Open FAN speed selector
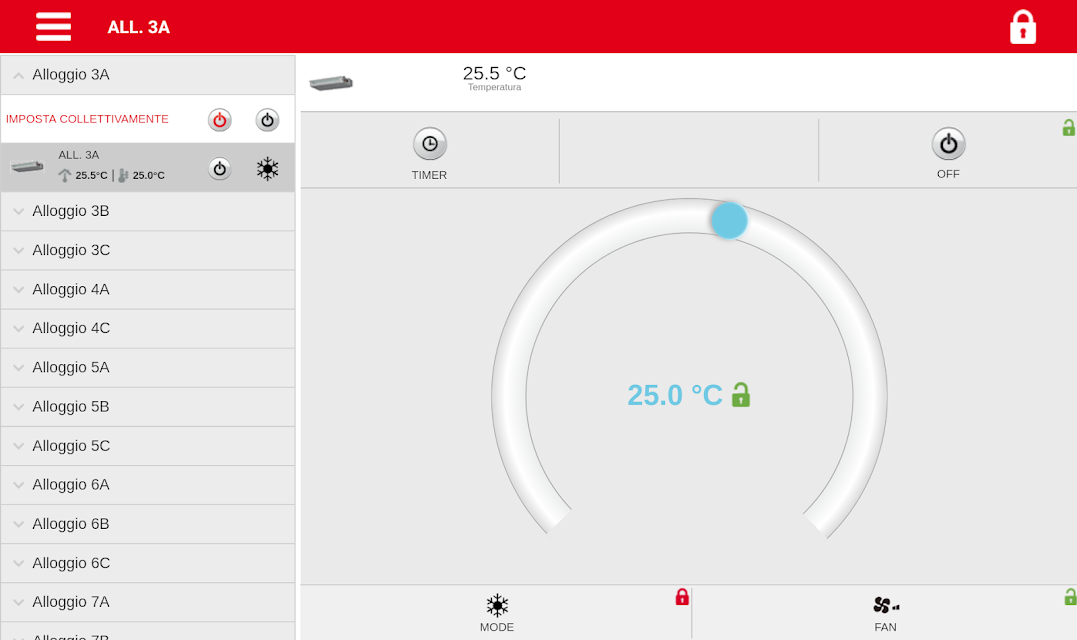1077x640 pixels. [x=886, y=605]
